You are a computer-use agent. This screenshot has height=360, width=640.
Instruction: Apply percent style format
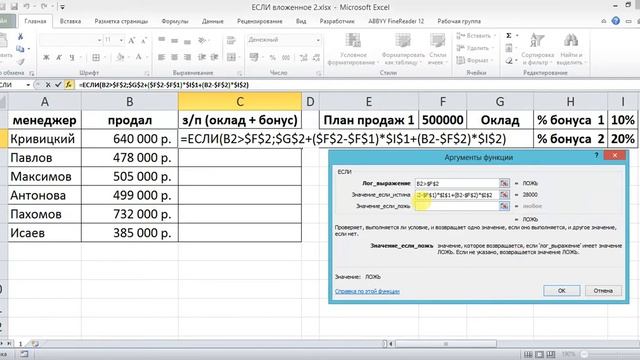(x=273, y=58)
